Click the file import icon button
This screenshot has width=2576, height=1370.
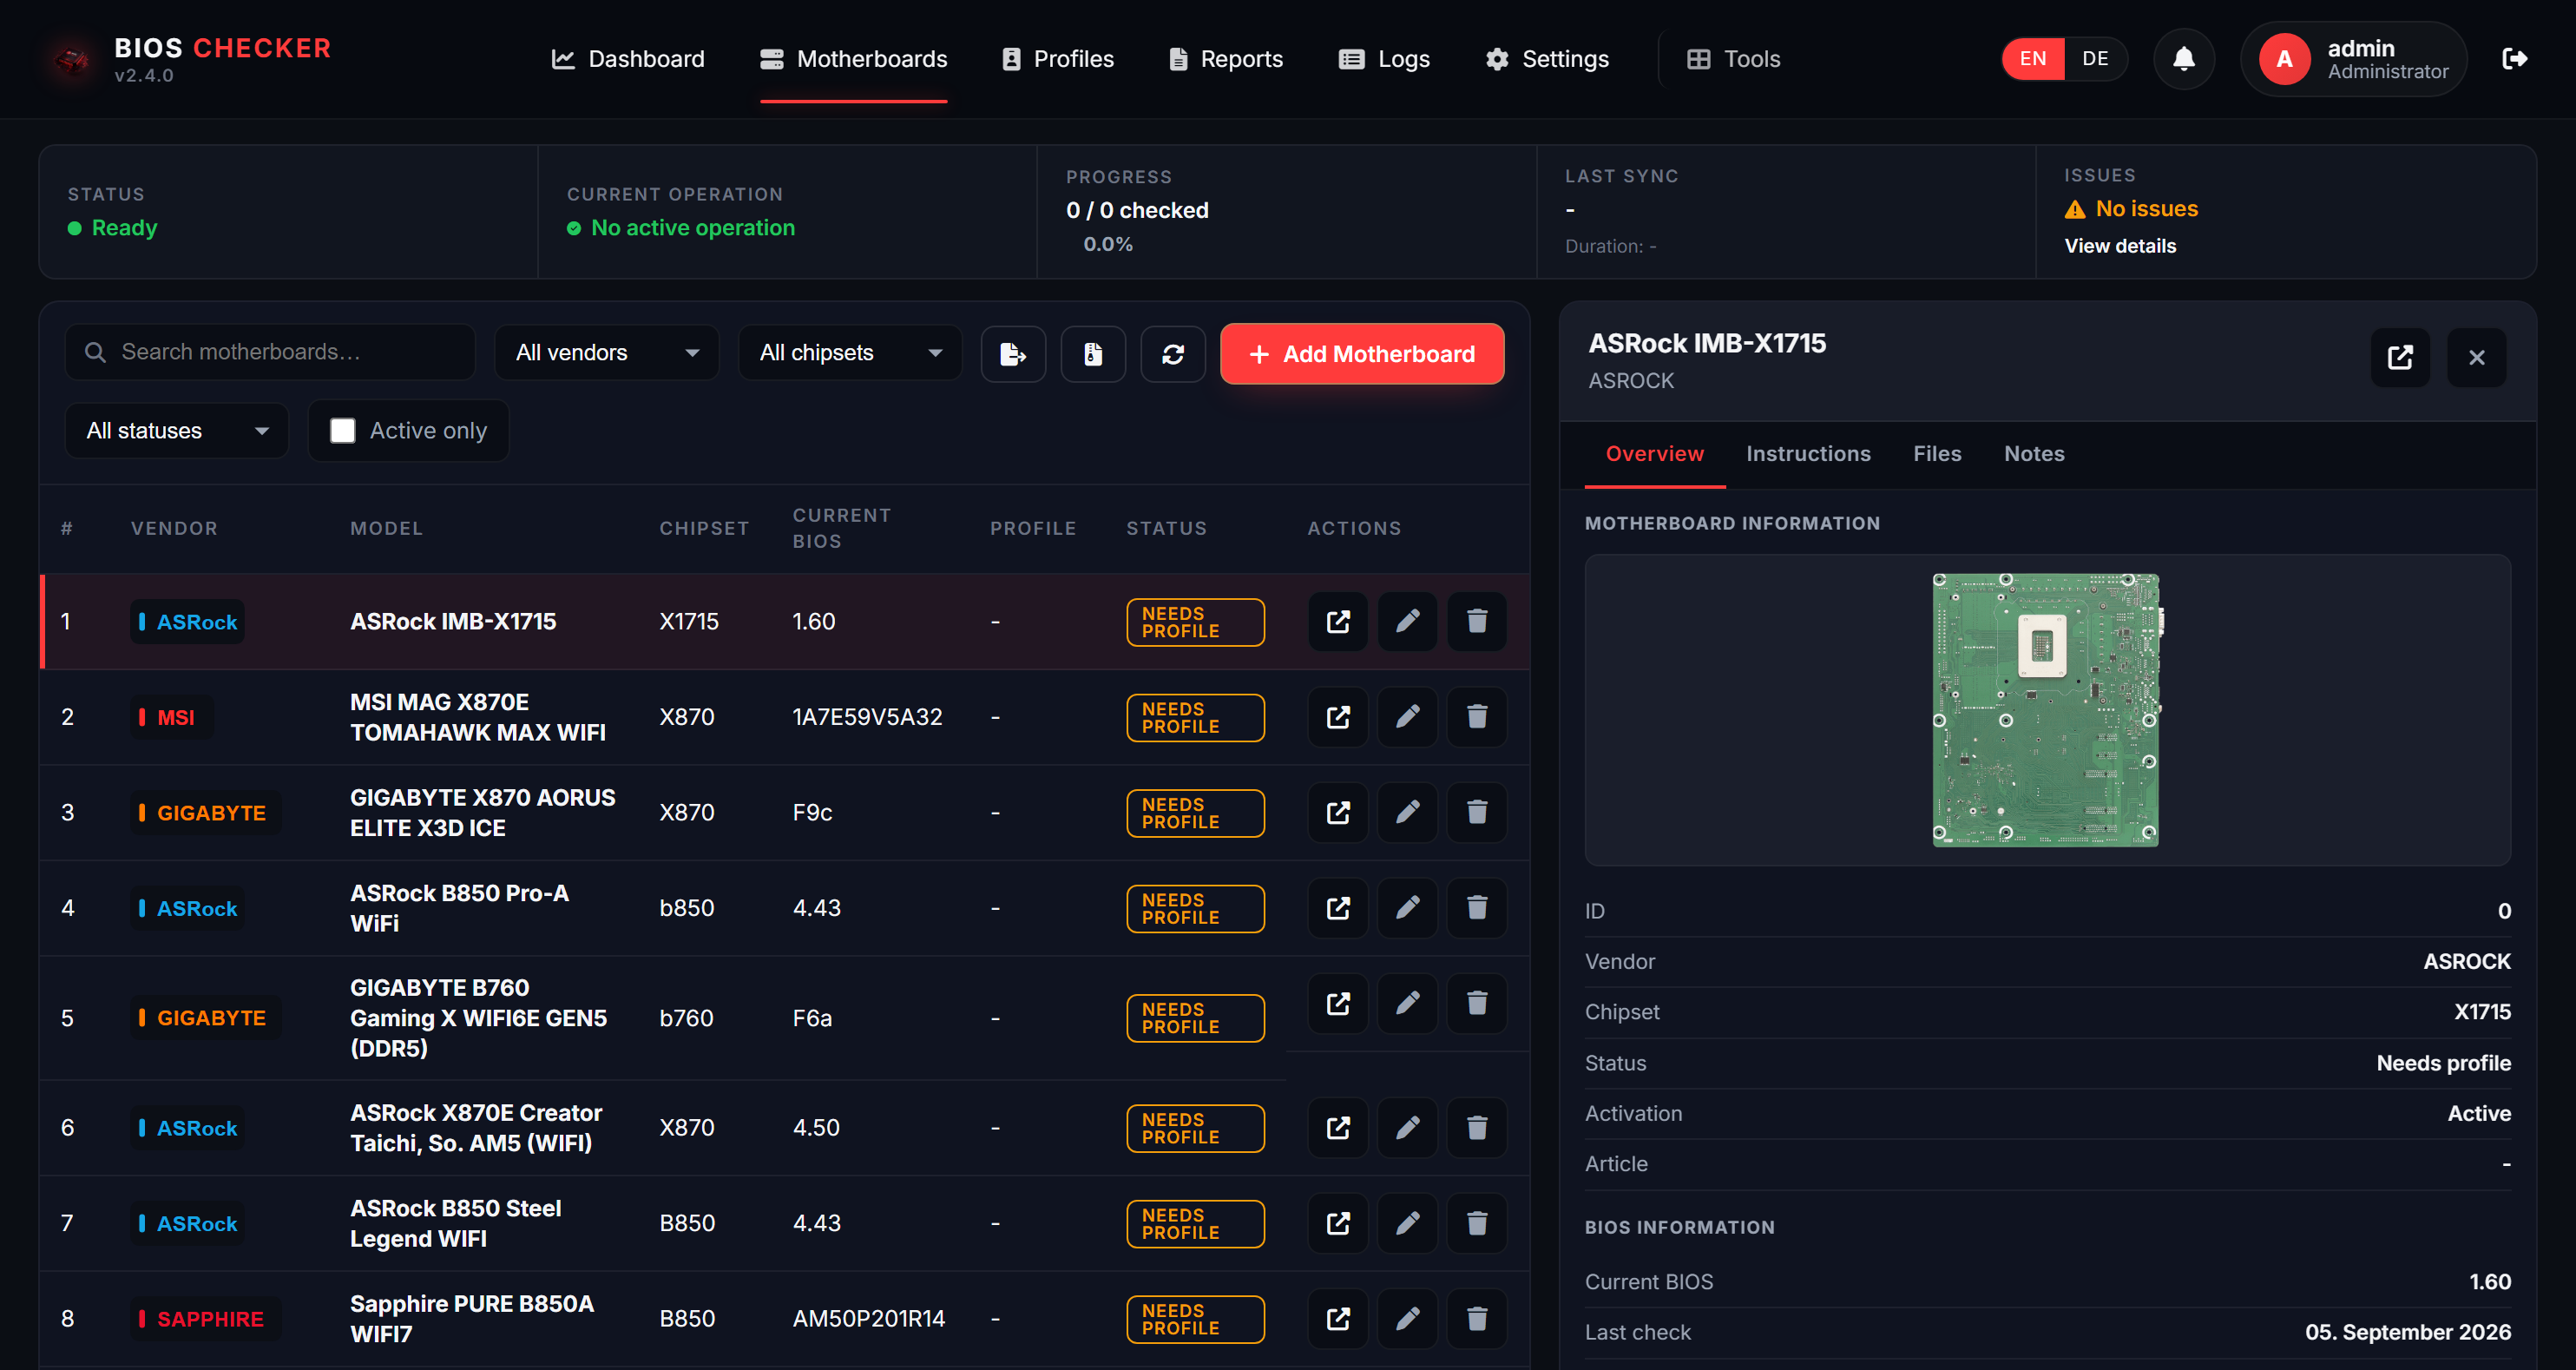[x=1093, y=354]
